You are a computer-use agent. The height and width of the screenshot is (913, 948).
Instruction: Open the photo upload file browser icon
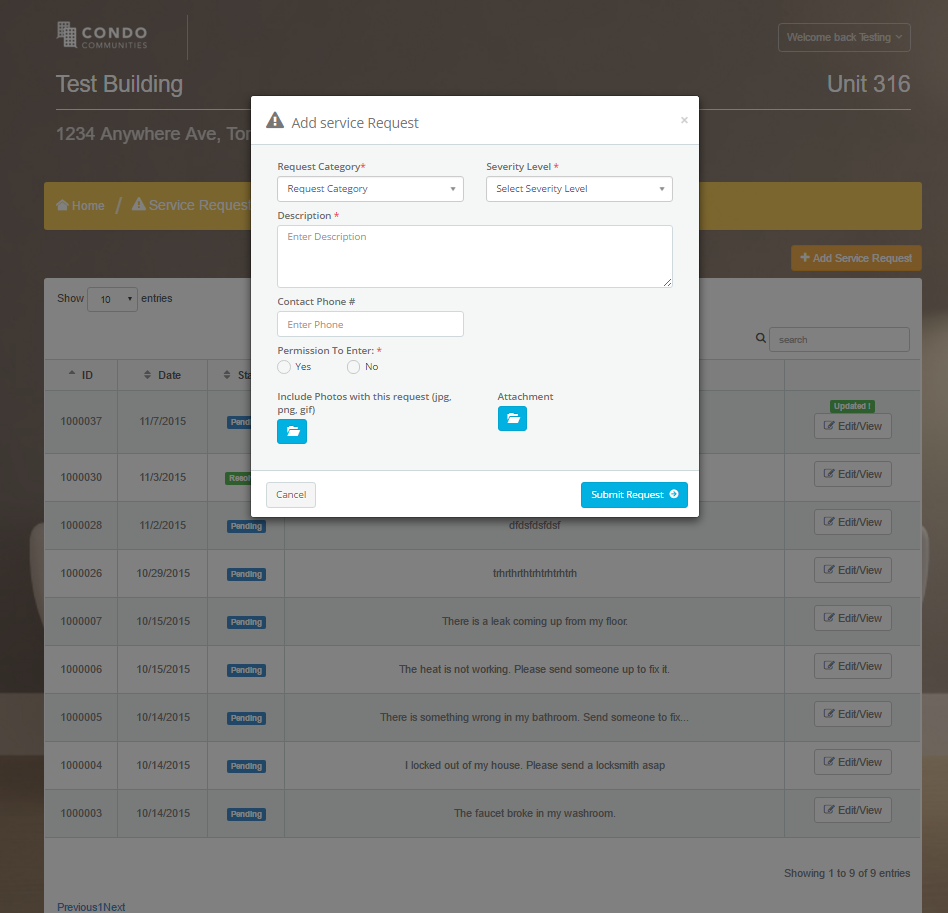[292, 431]
